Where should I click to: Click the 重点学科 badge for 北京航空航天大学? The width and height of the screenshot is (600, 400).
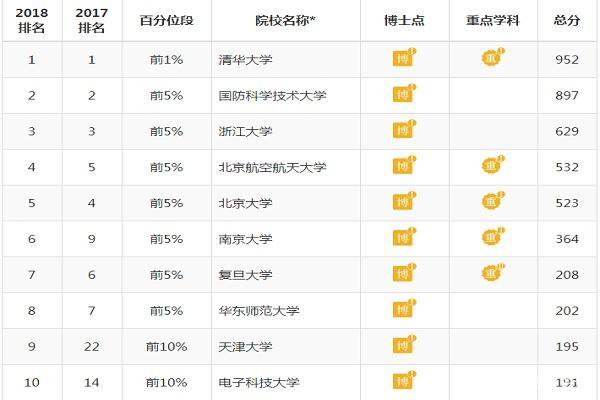pyautogui.click(x=493, y=165)
